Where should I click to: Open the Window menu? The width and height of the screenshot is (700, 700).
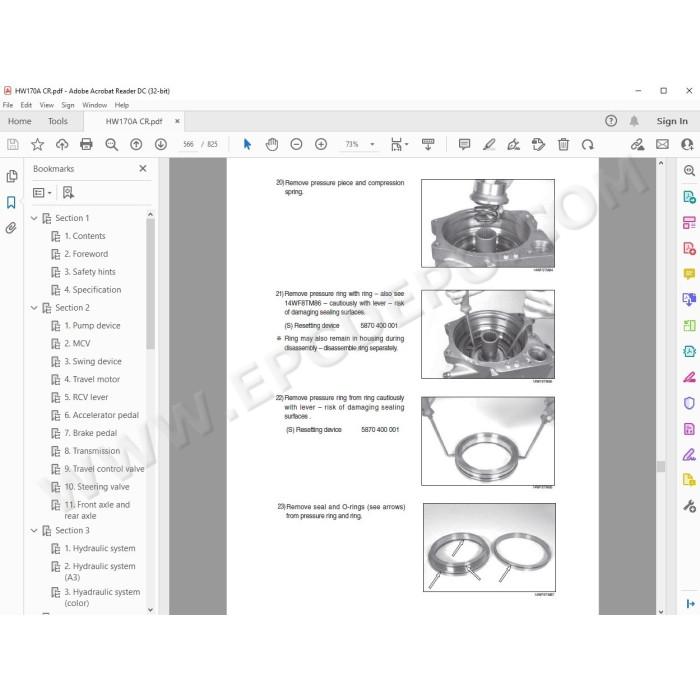tap(95, 105)
